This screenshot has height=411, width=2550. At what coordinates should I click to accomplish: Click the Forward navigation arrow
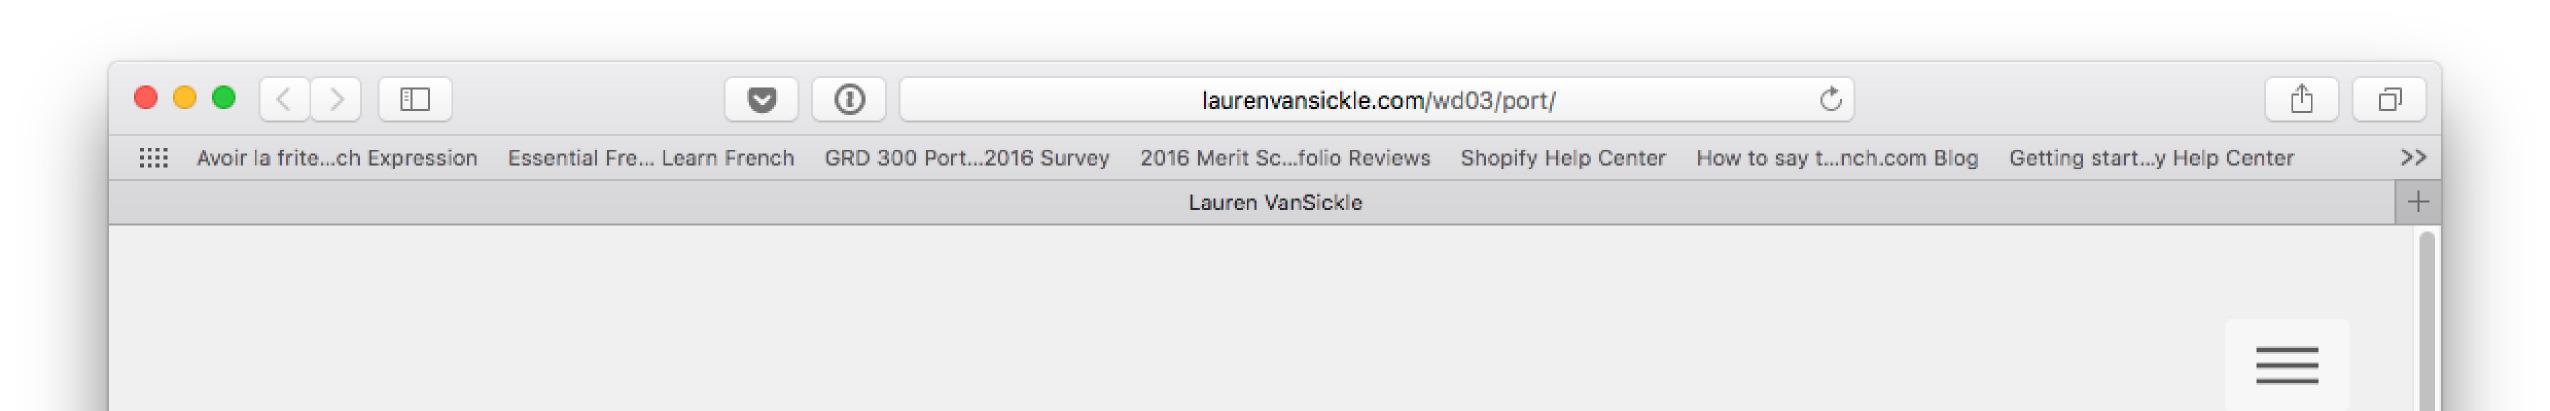[x=336, y=99]
